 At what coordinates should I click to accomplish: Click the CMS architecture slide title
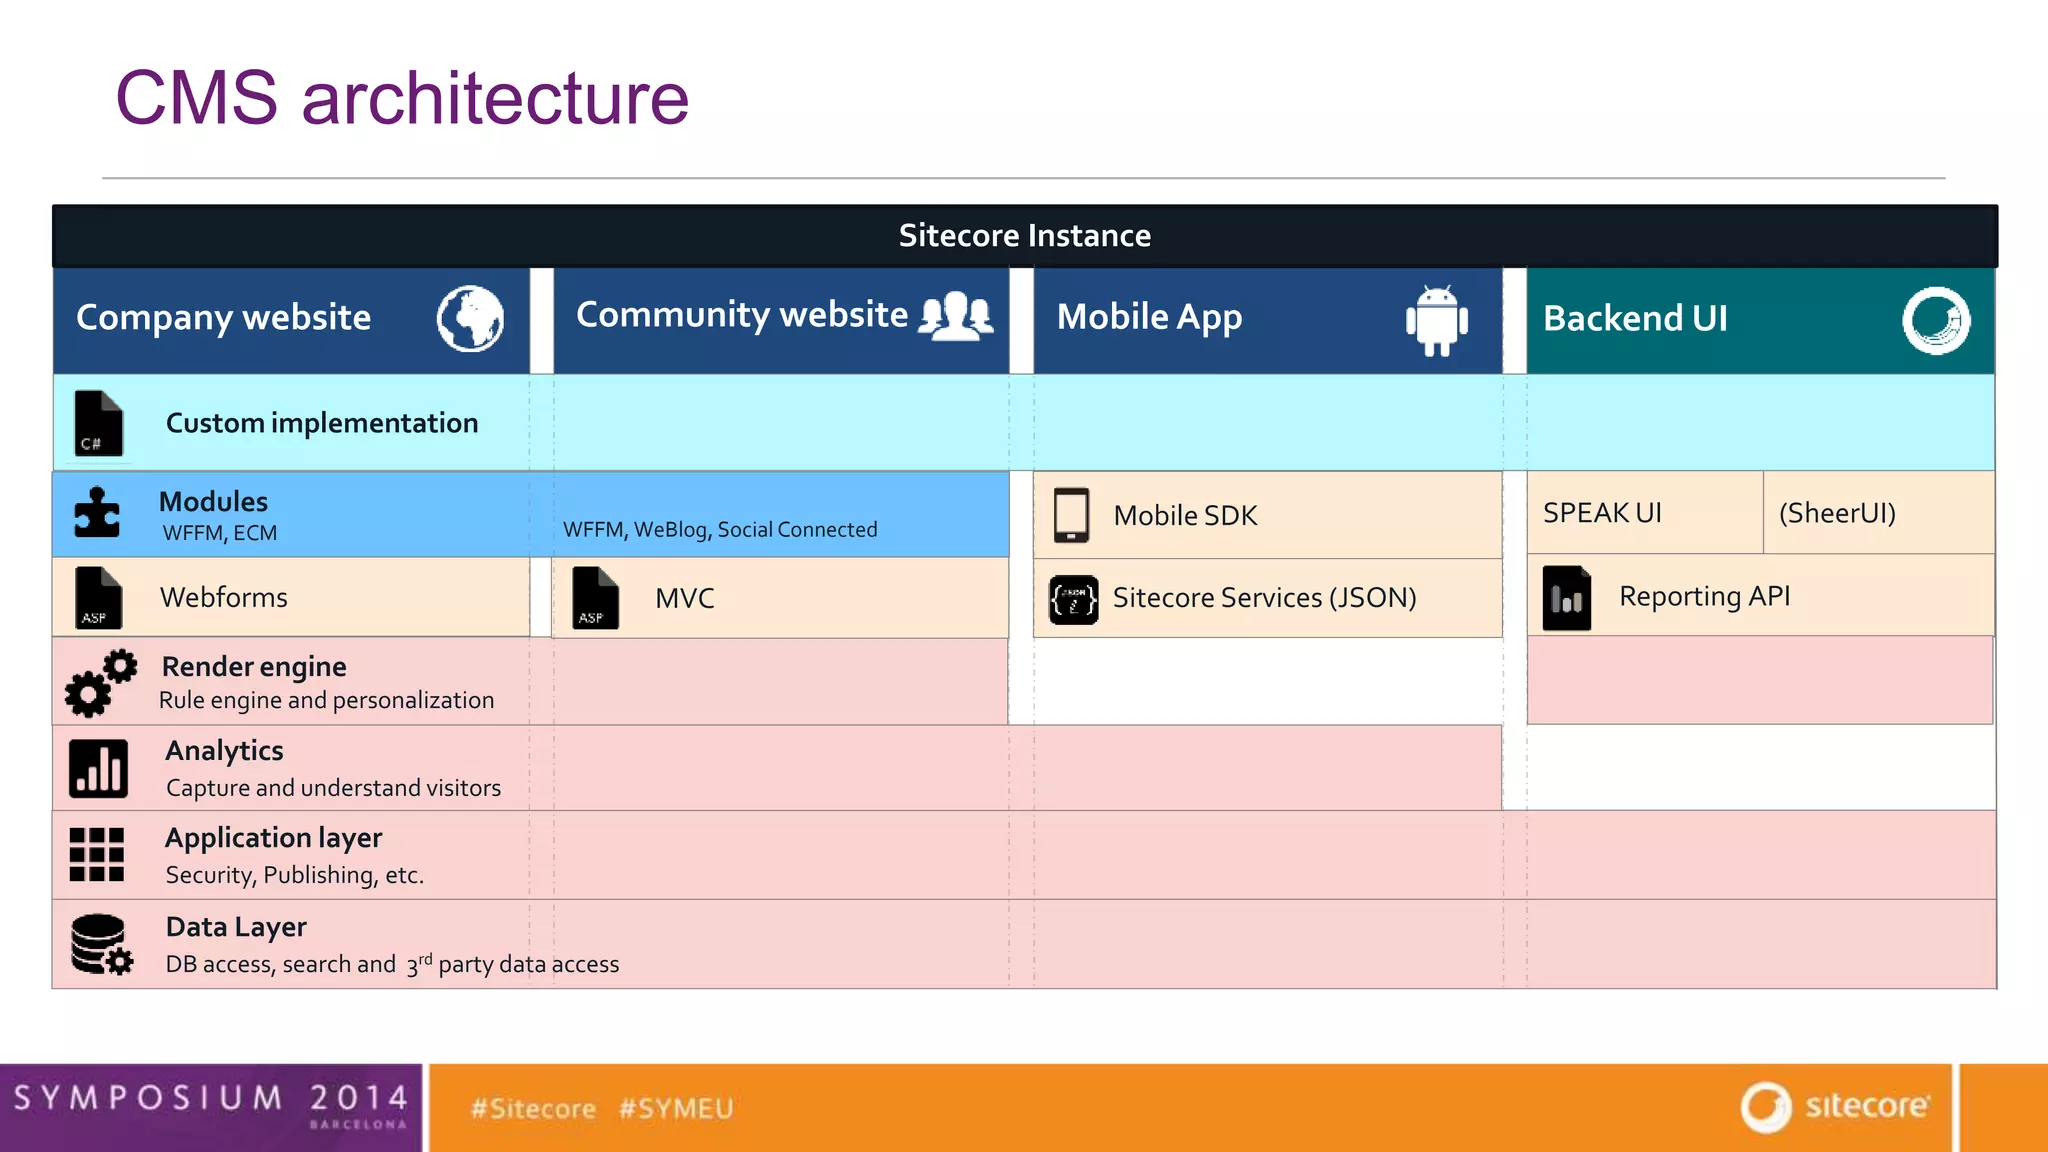point(402,98)
